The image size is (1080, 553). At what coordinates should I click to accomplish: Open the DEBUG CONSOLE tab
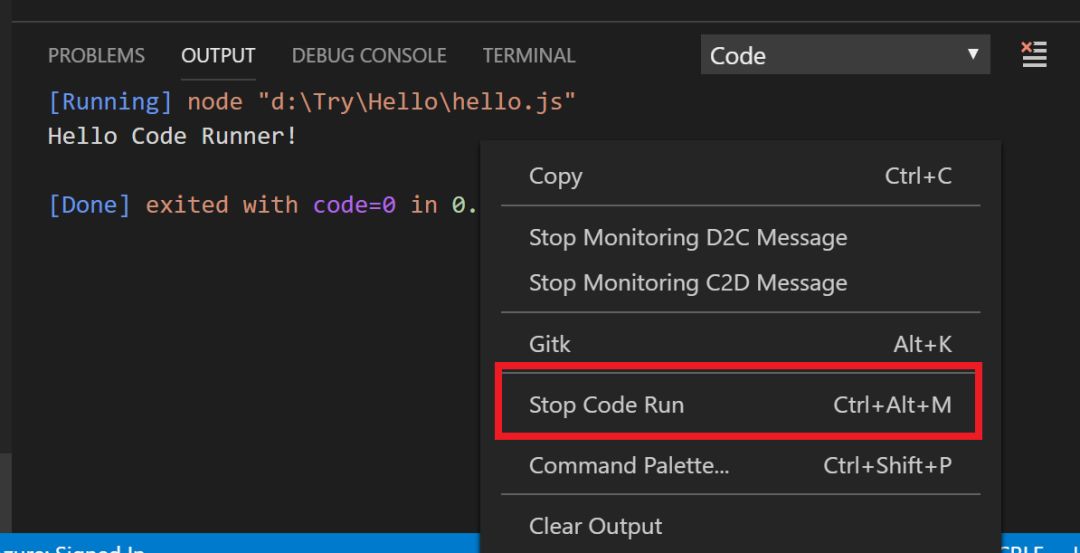369,56
